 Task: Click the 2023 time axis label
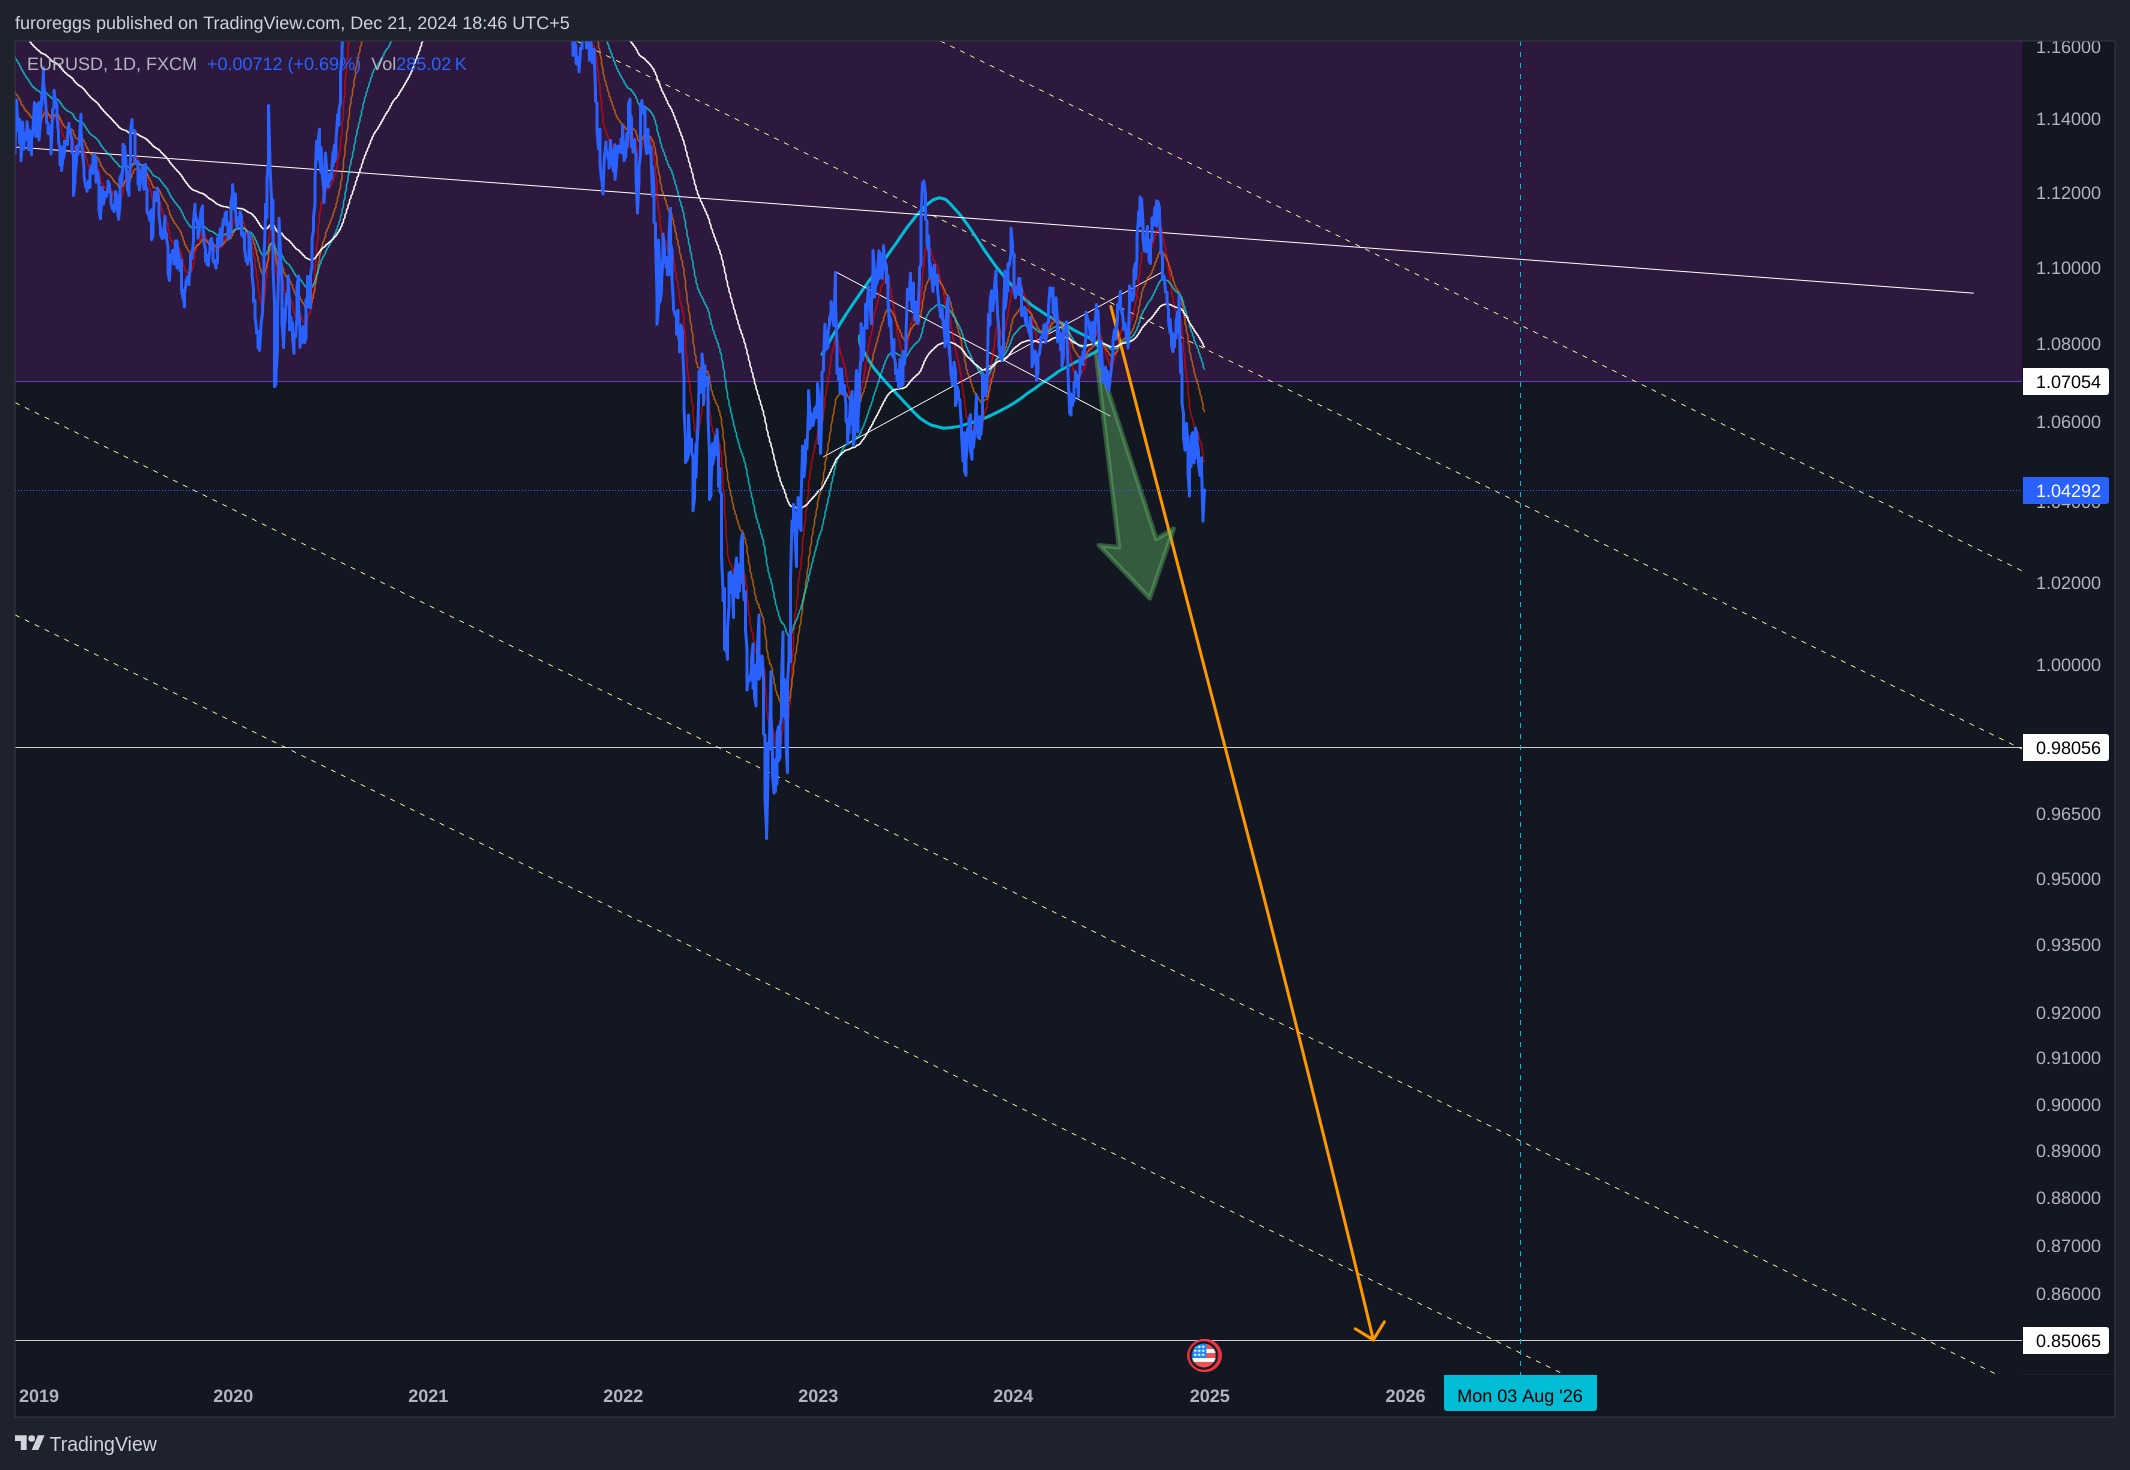coord(818,1396)
